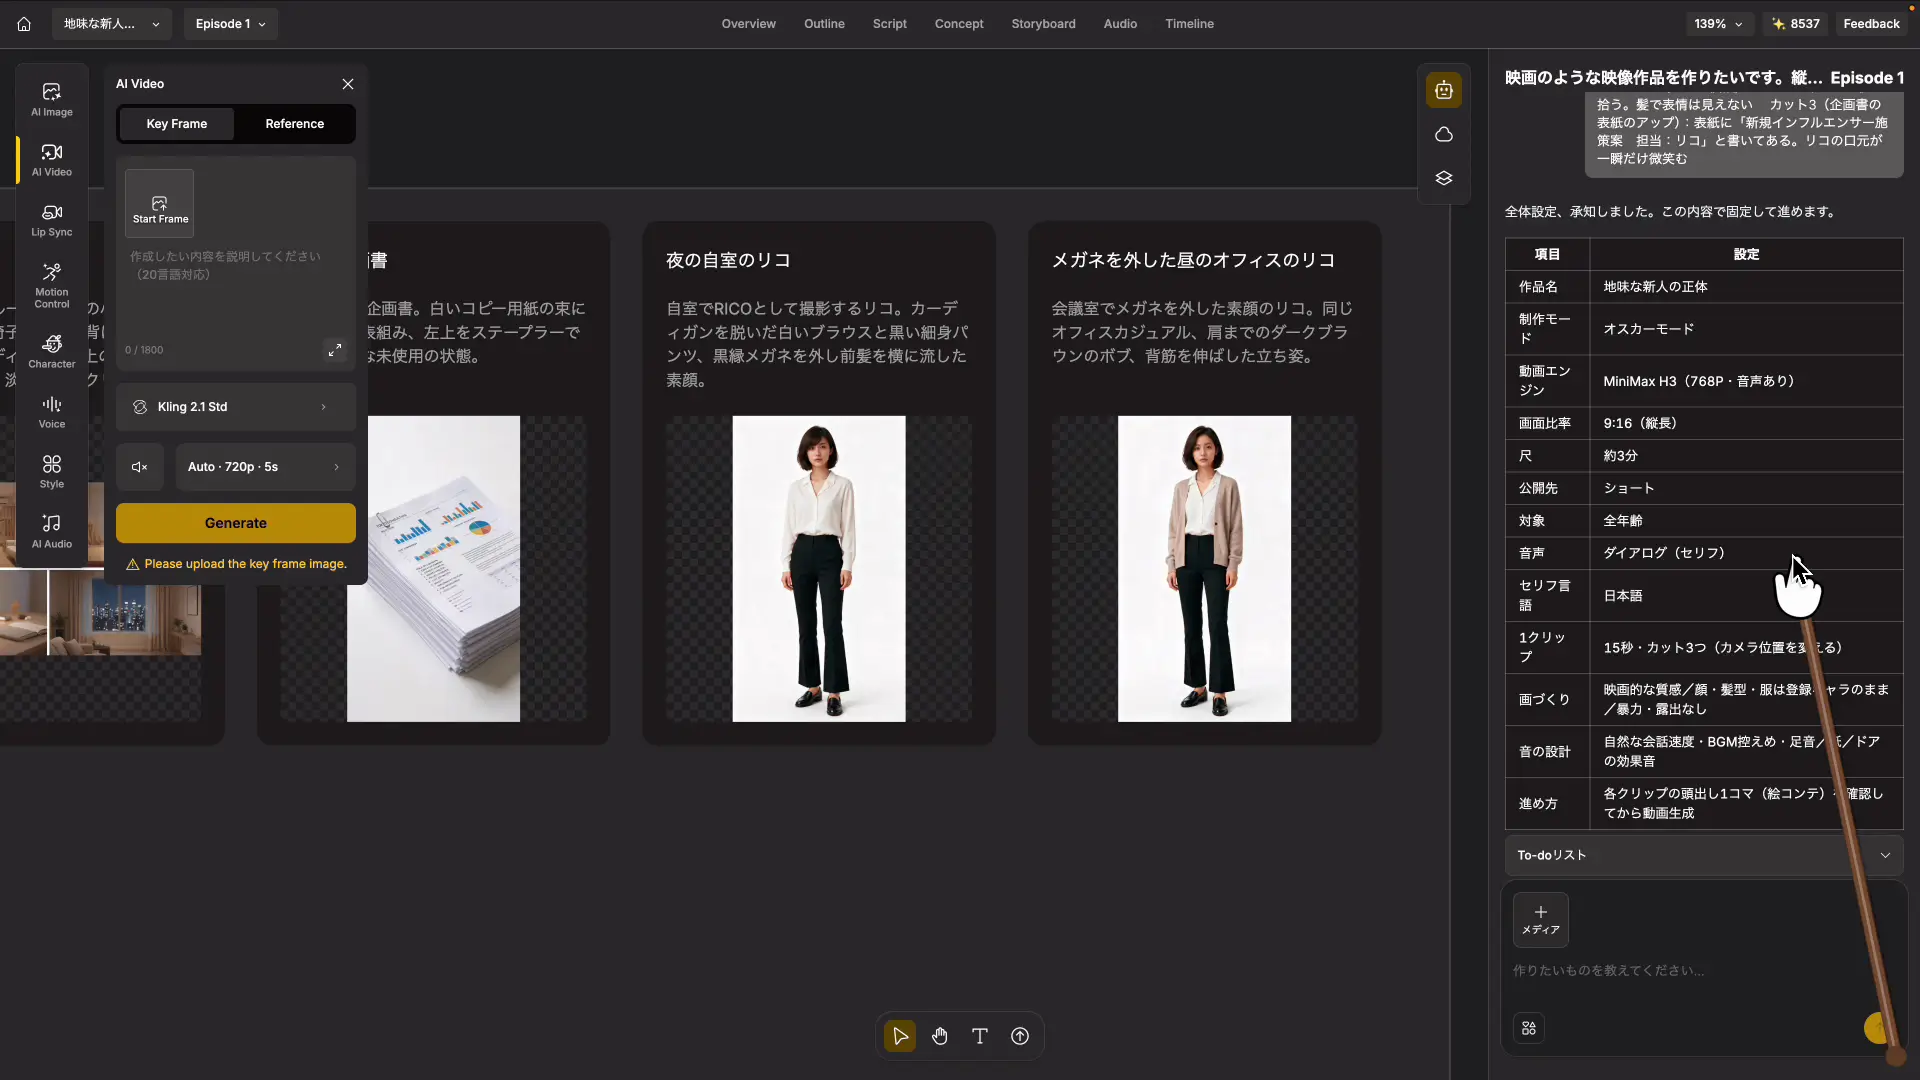This screenshot has width=1920, height=1080.
Task: Expand the To-doリスト section
Action: pyautogui.click(x=1704, y=855)
